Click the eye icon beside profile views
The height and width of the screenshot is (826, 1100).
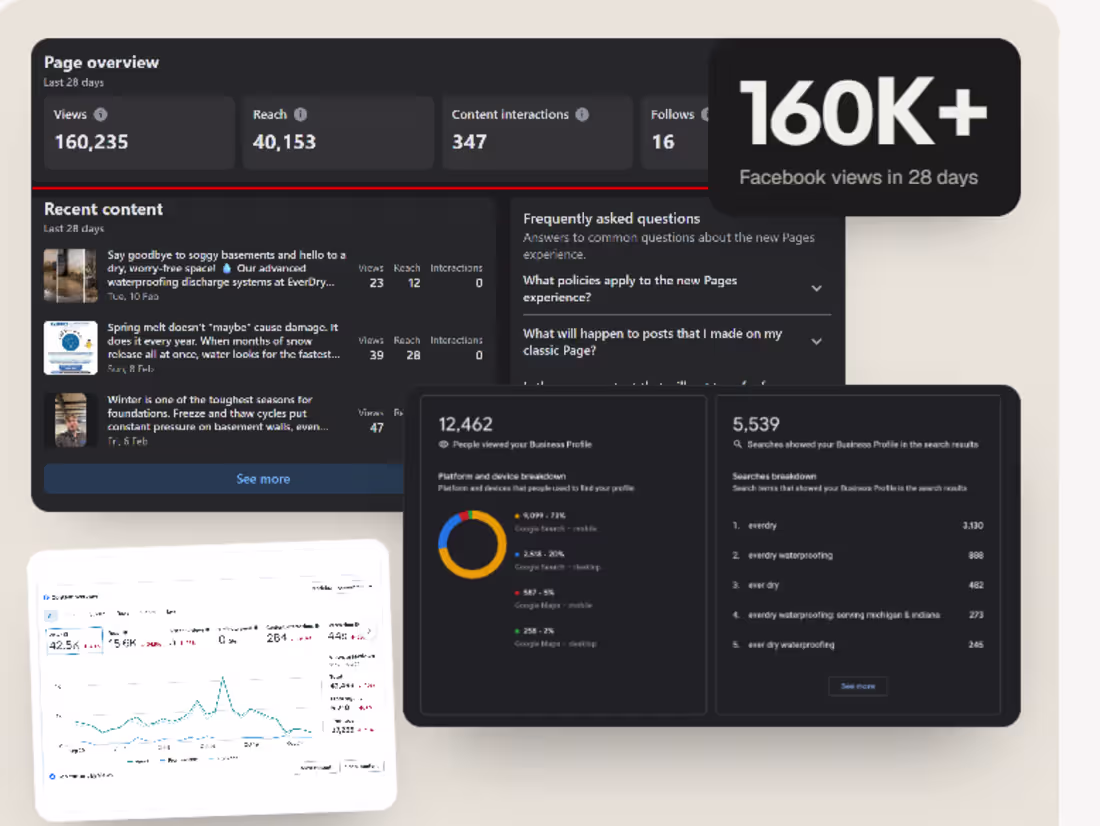pyautogui.click(x=443, y=444)
